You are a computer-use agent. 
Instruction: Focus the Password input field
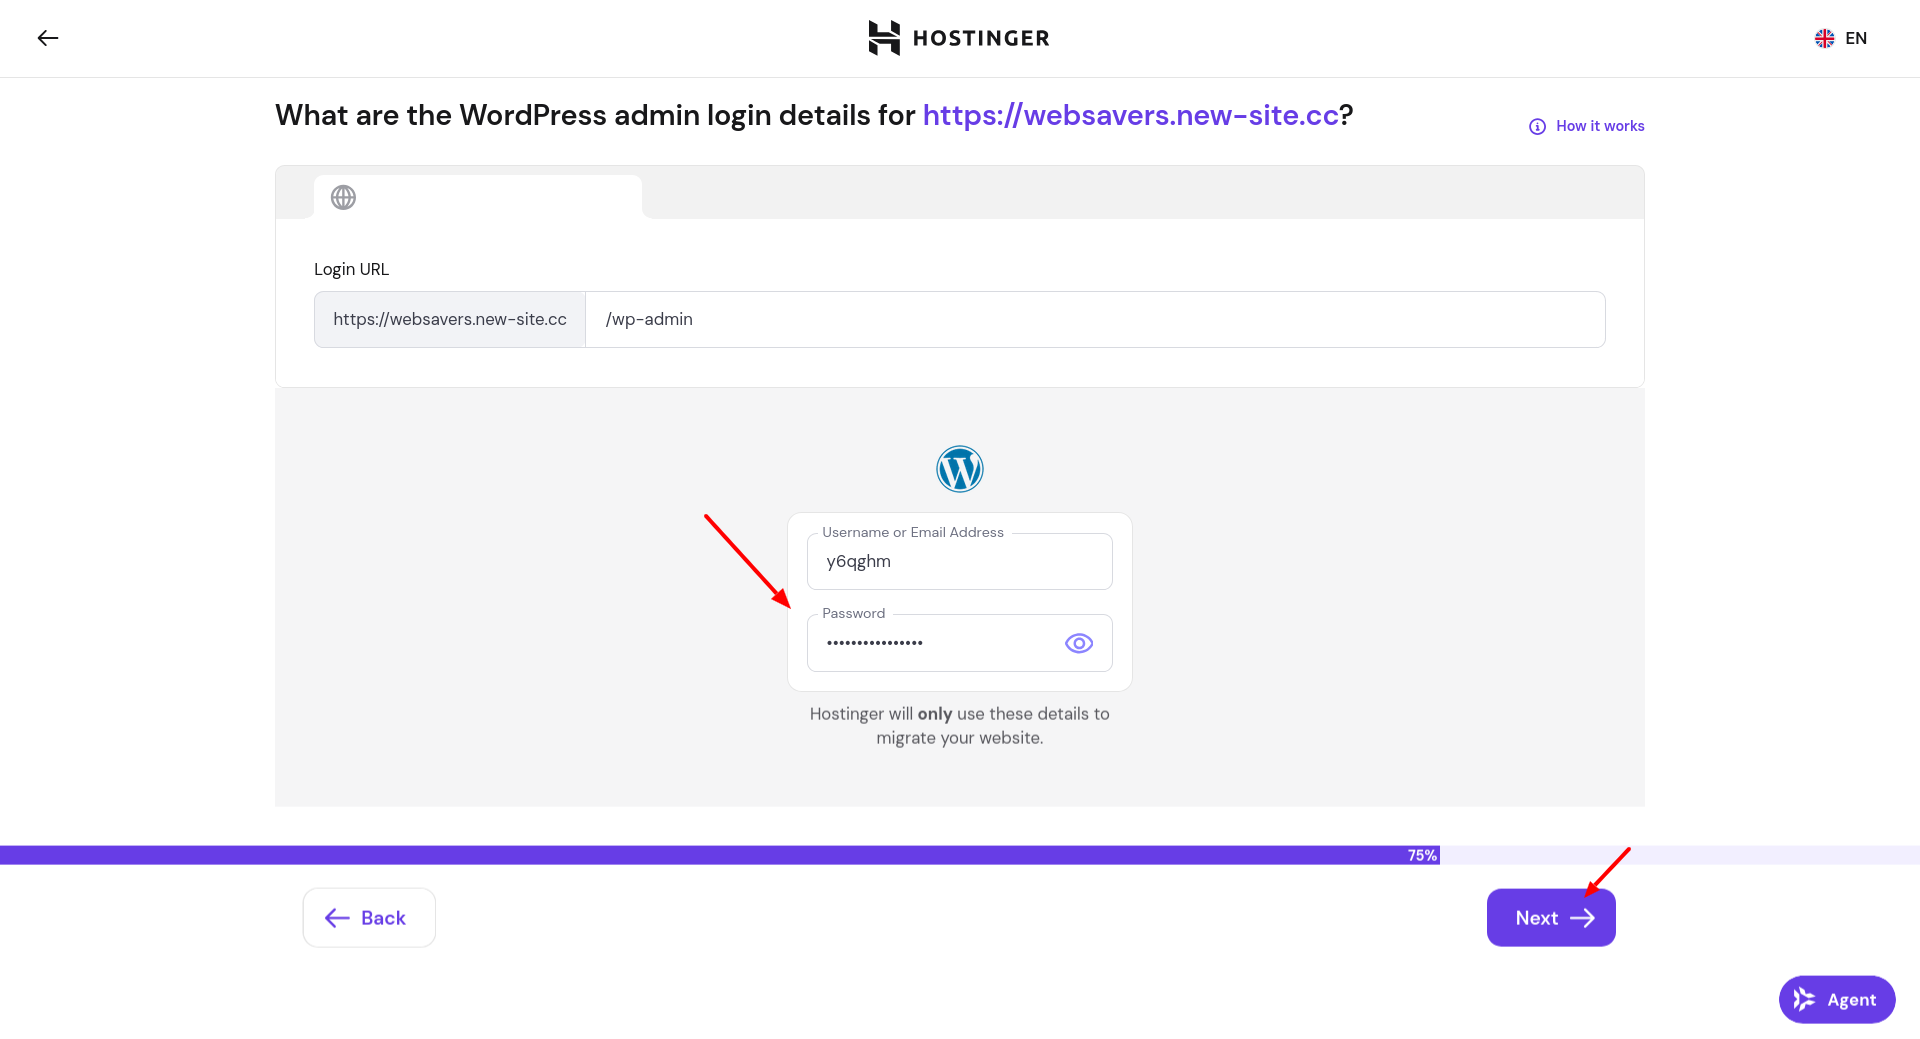click(x=960, y=643)
